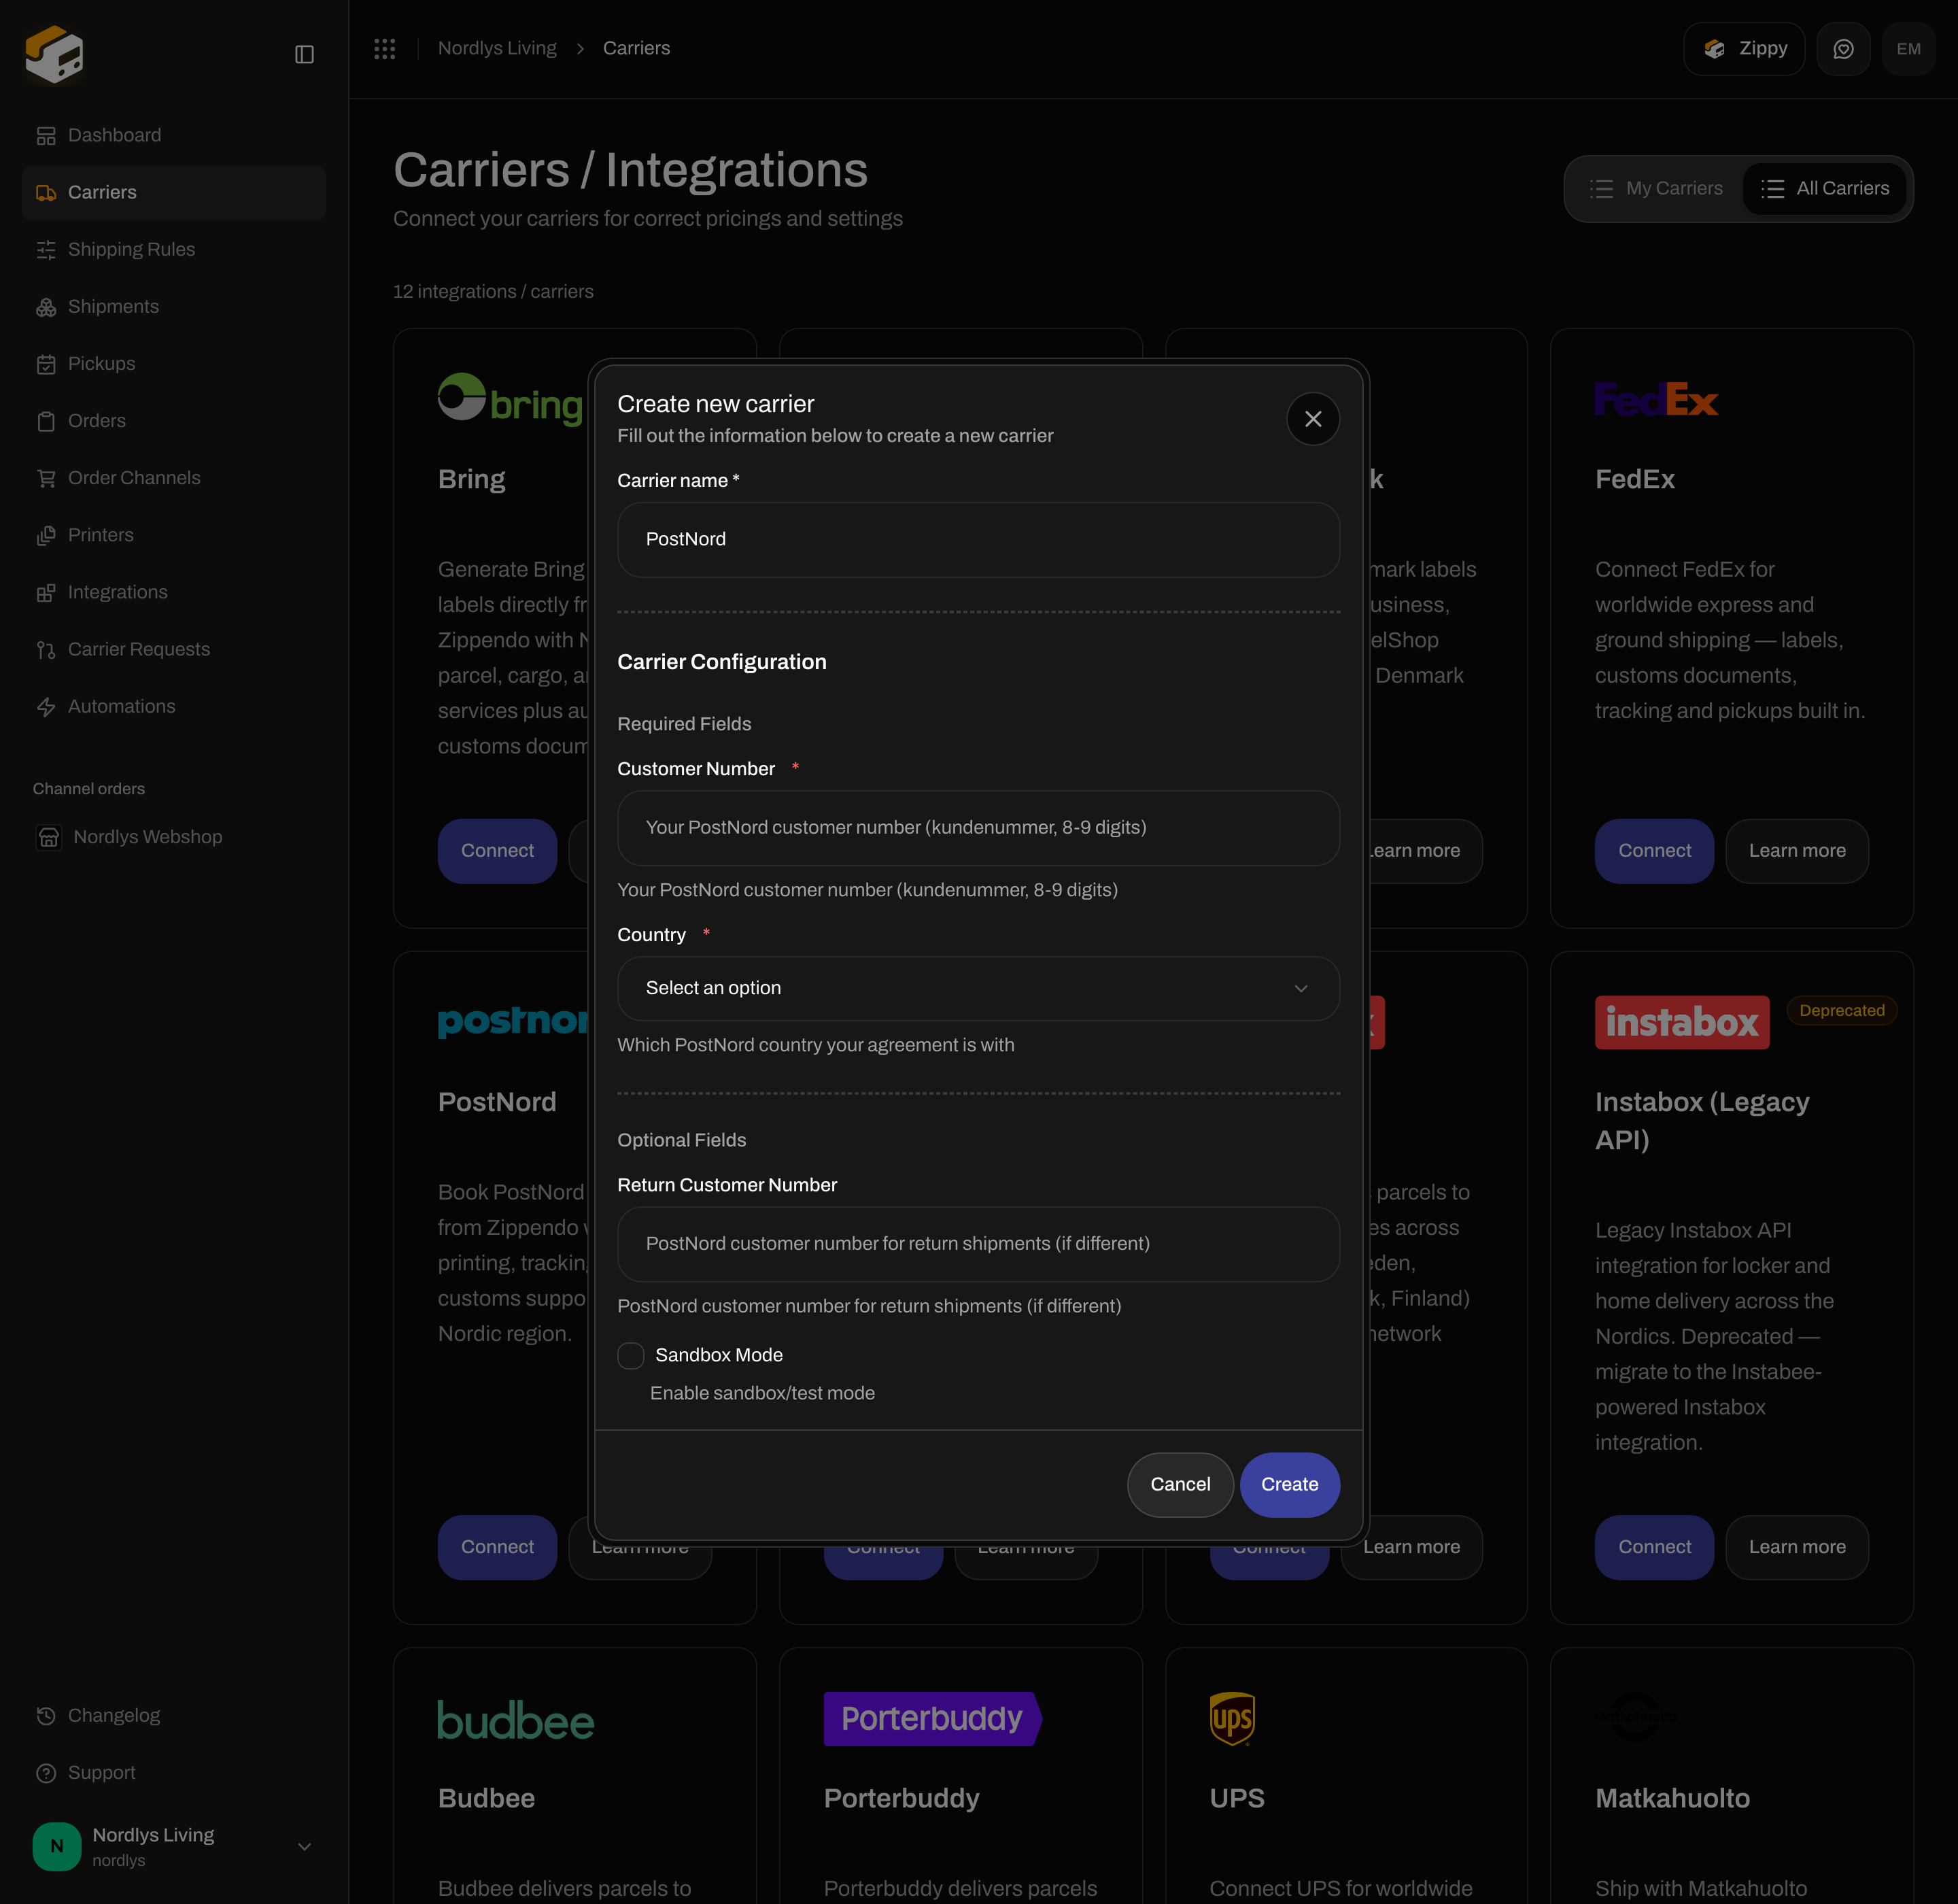
Task: Open the apps grid icon
Action: 385,49
